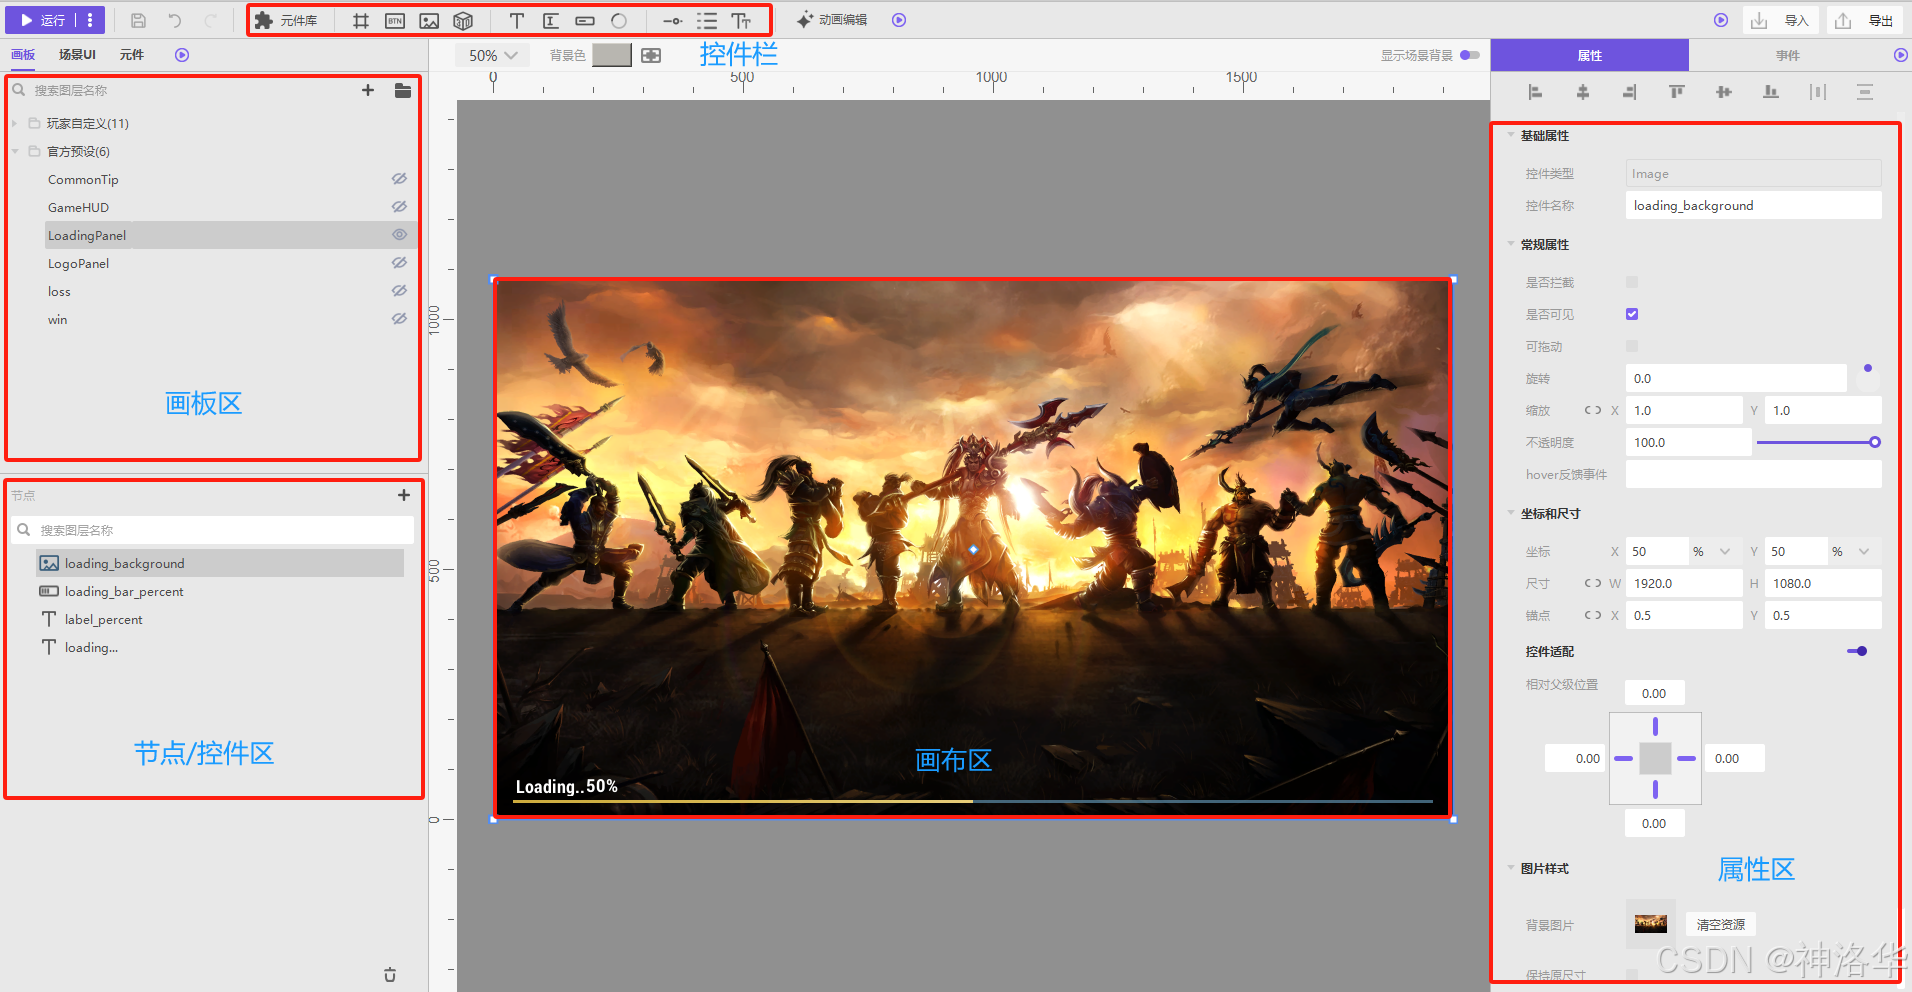Select the slider control tool

673,21
